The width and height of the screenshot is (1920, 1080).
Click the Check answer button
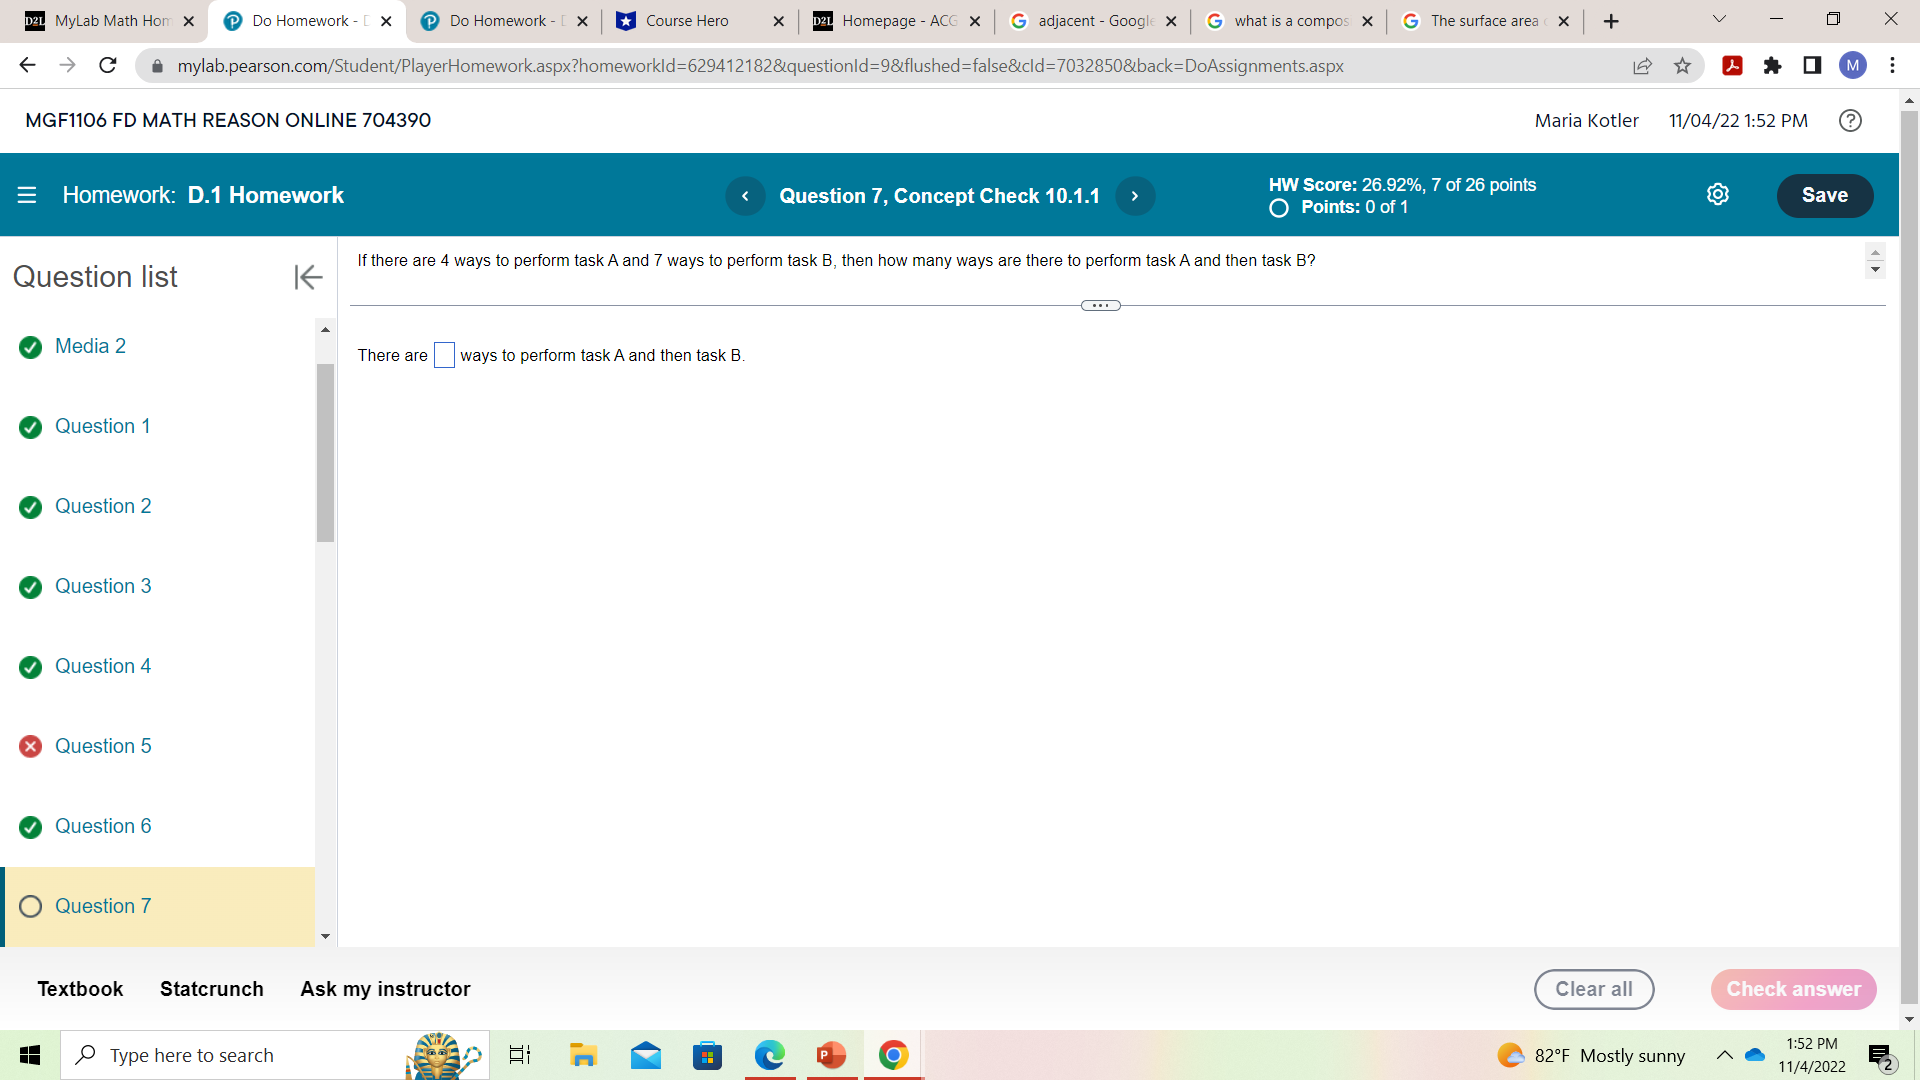(x=1793, y=989)
